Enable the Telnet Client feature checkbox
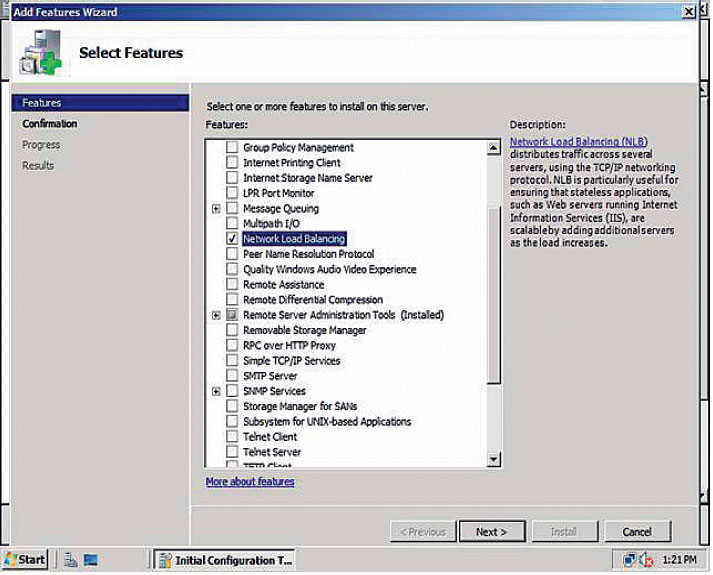The height and width of the screenshot is (575, 713). pos(233,437)
